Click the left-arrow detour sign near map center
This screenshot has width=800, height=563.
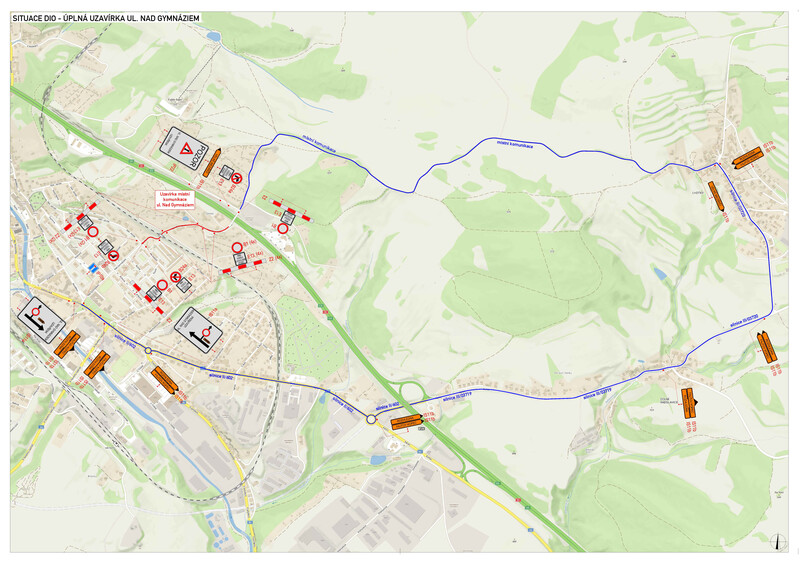[x=198, y=328]
